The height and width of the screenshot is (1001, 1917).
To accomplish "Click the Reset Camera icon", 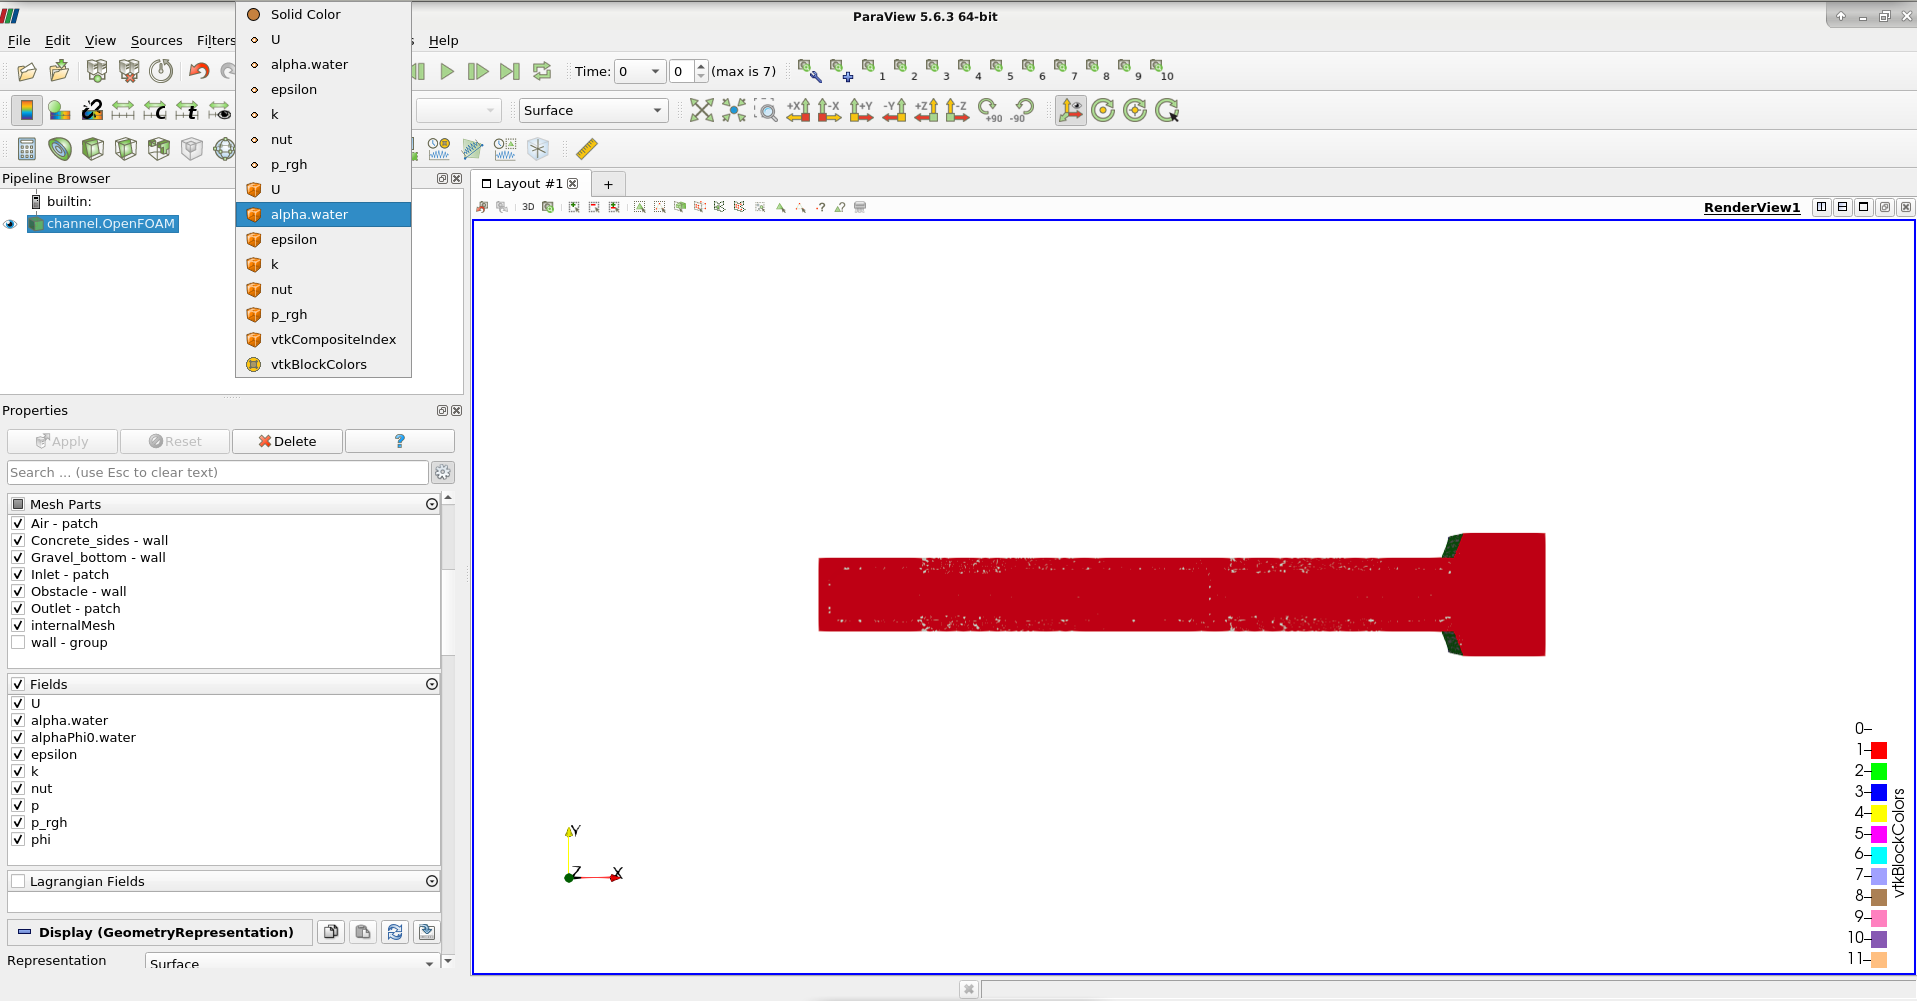I will pos(703,110).
